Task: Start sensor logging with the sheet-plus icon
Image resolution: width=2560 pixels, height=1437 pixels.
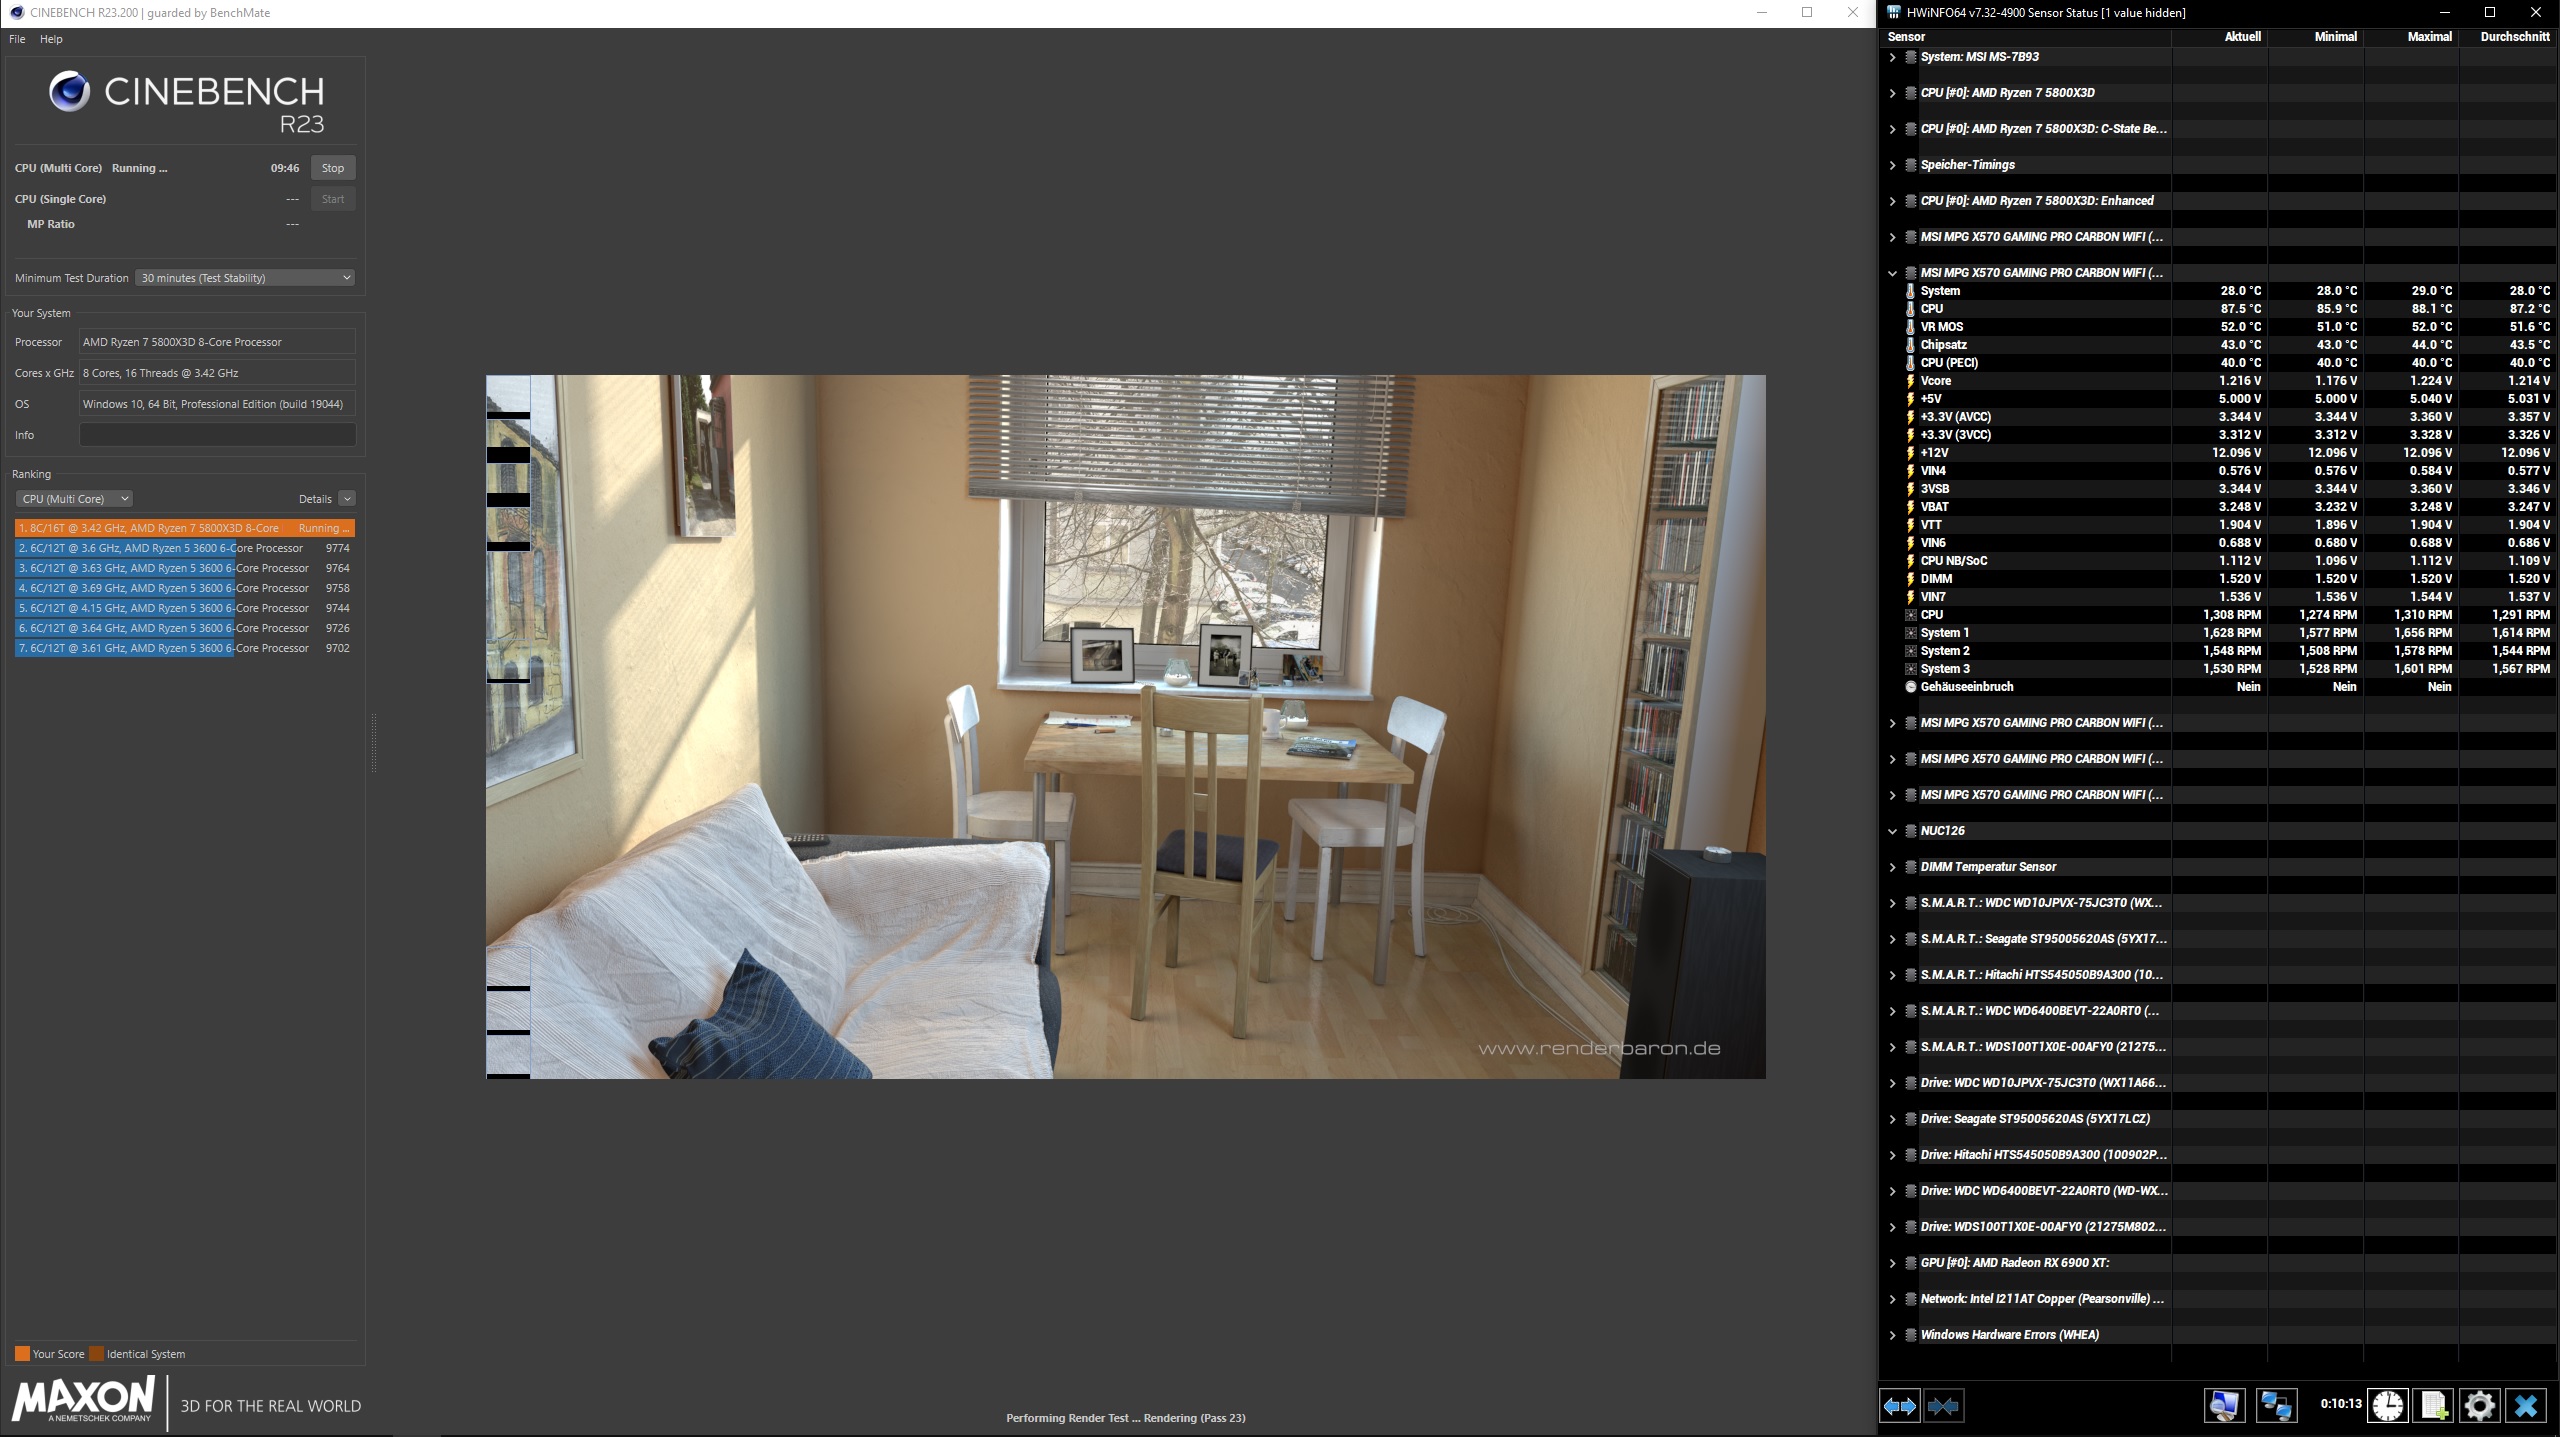Action: point(2434,1406)
